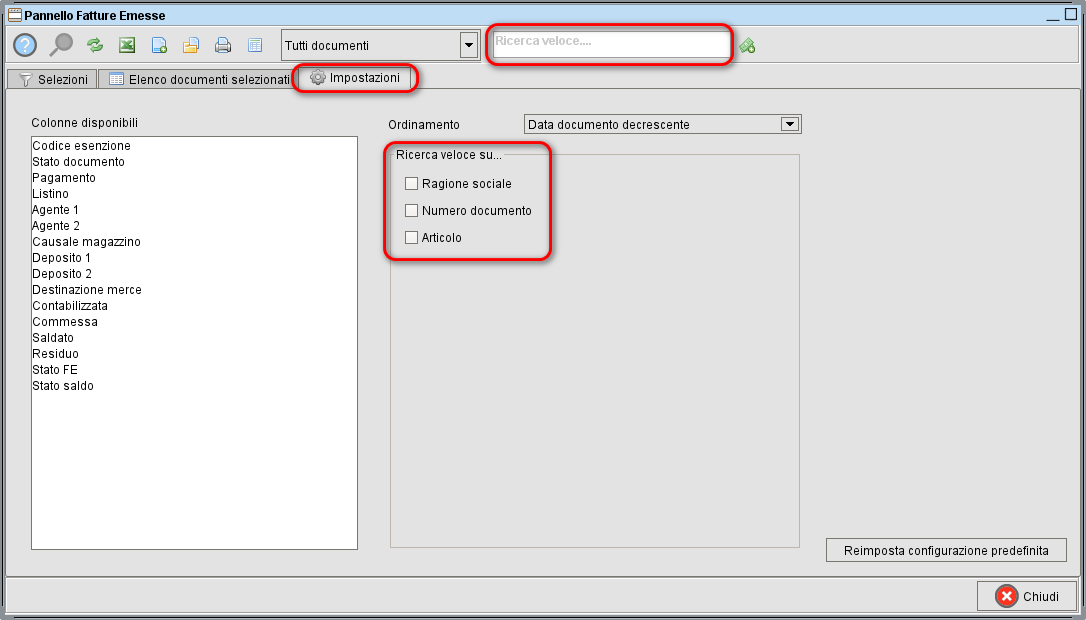1086x620 pixels.
Task: Refresh the document list with green arrows icon
Action: pos(94,44)
